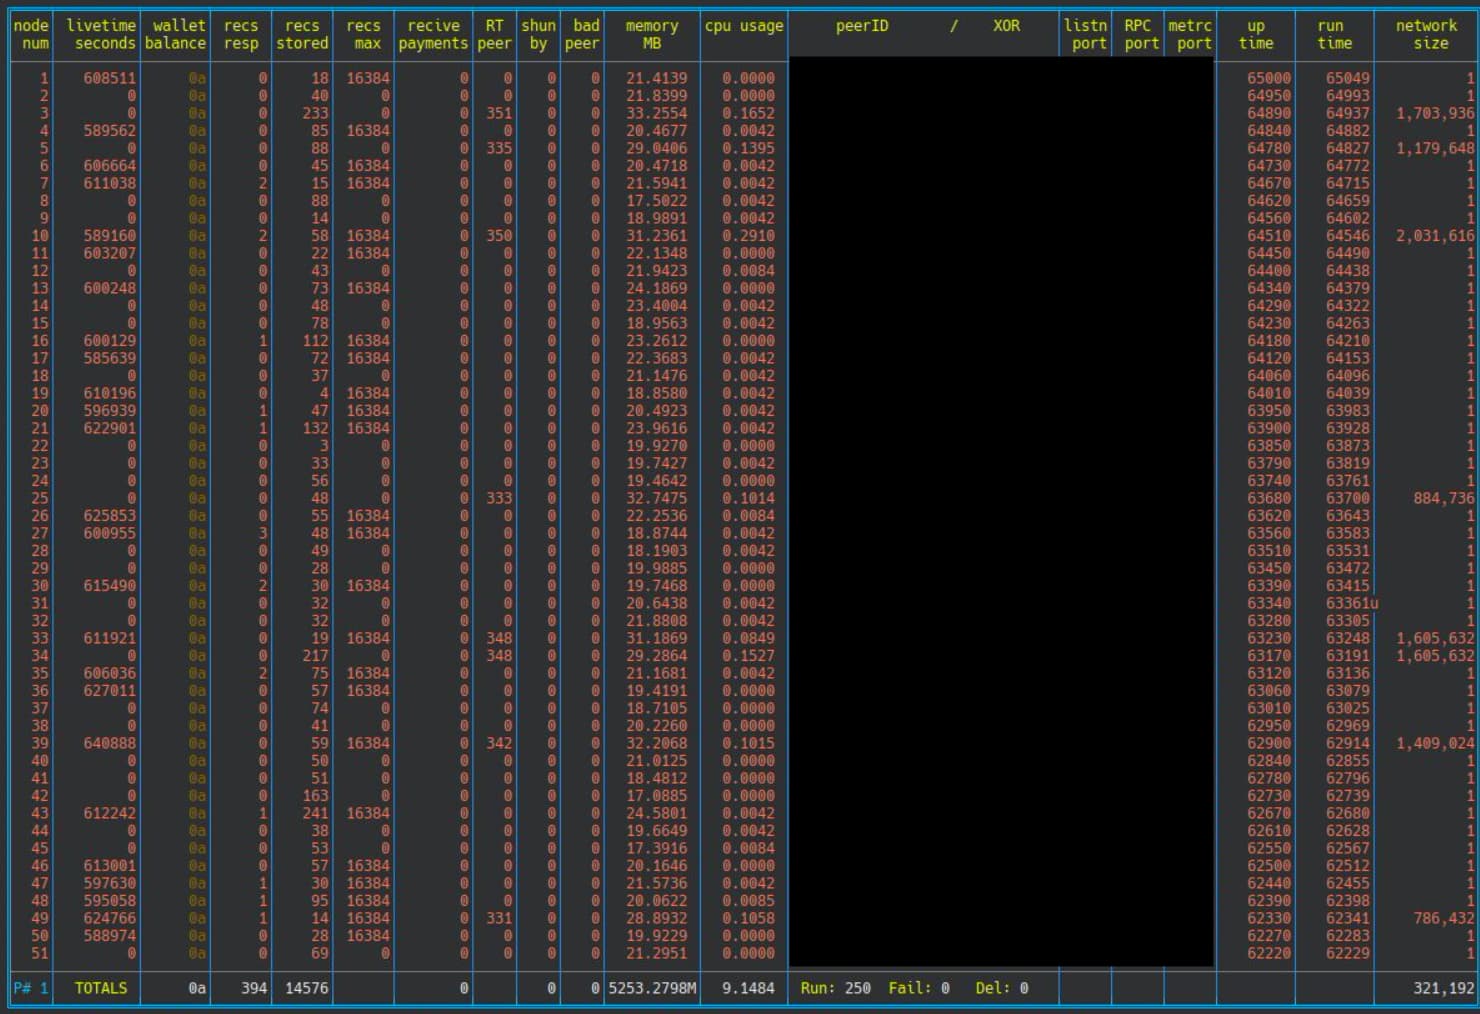The width and height of the screenshot is (1480, 1014).
Task: Click livetime value 622901 for node 21
Action: [109, 428]
